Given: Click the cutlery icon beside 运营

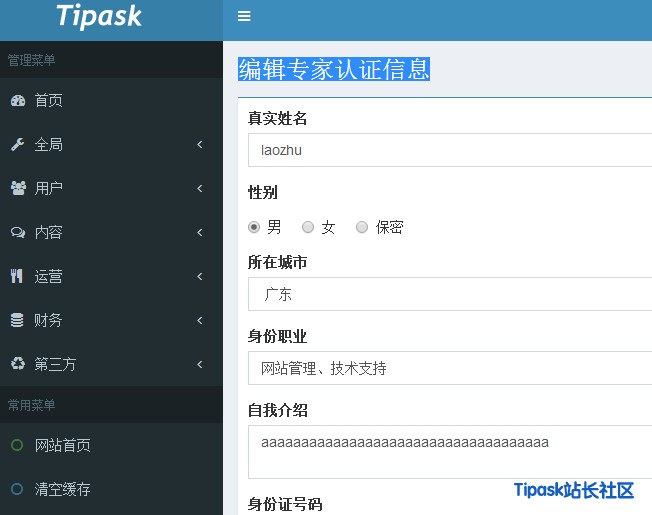Looking at the screenshot, I should pos(17,276).
